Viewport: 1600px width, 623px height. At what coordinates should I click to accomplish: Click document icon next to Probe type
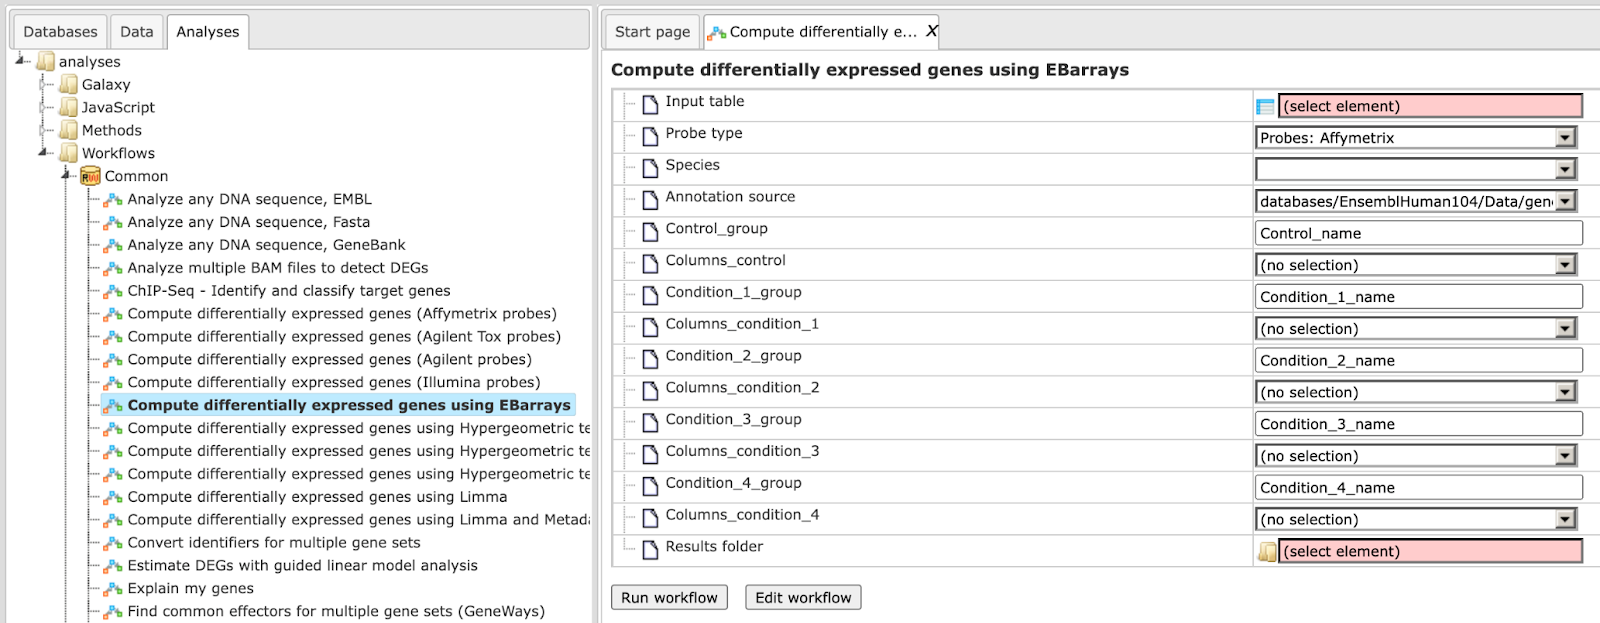[650, 135]
